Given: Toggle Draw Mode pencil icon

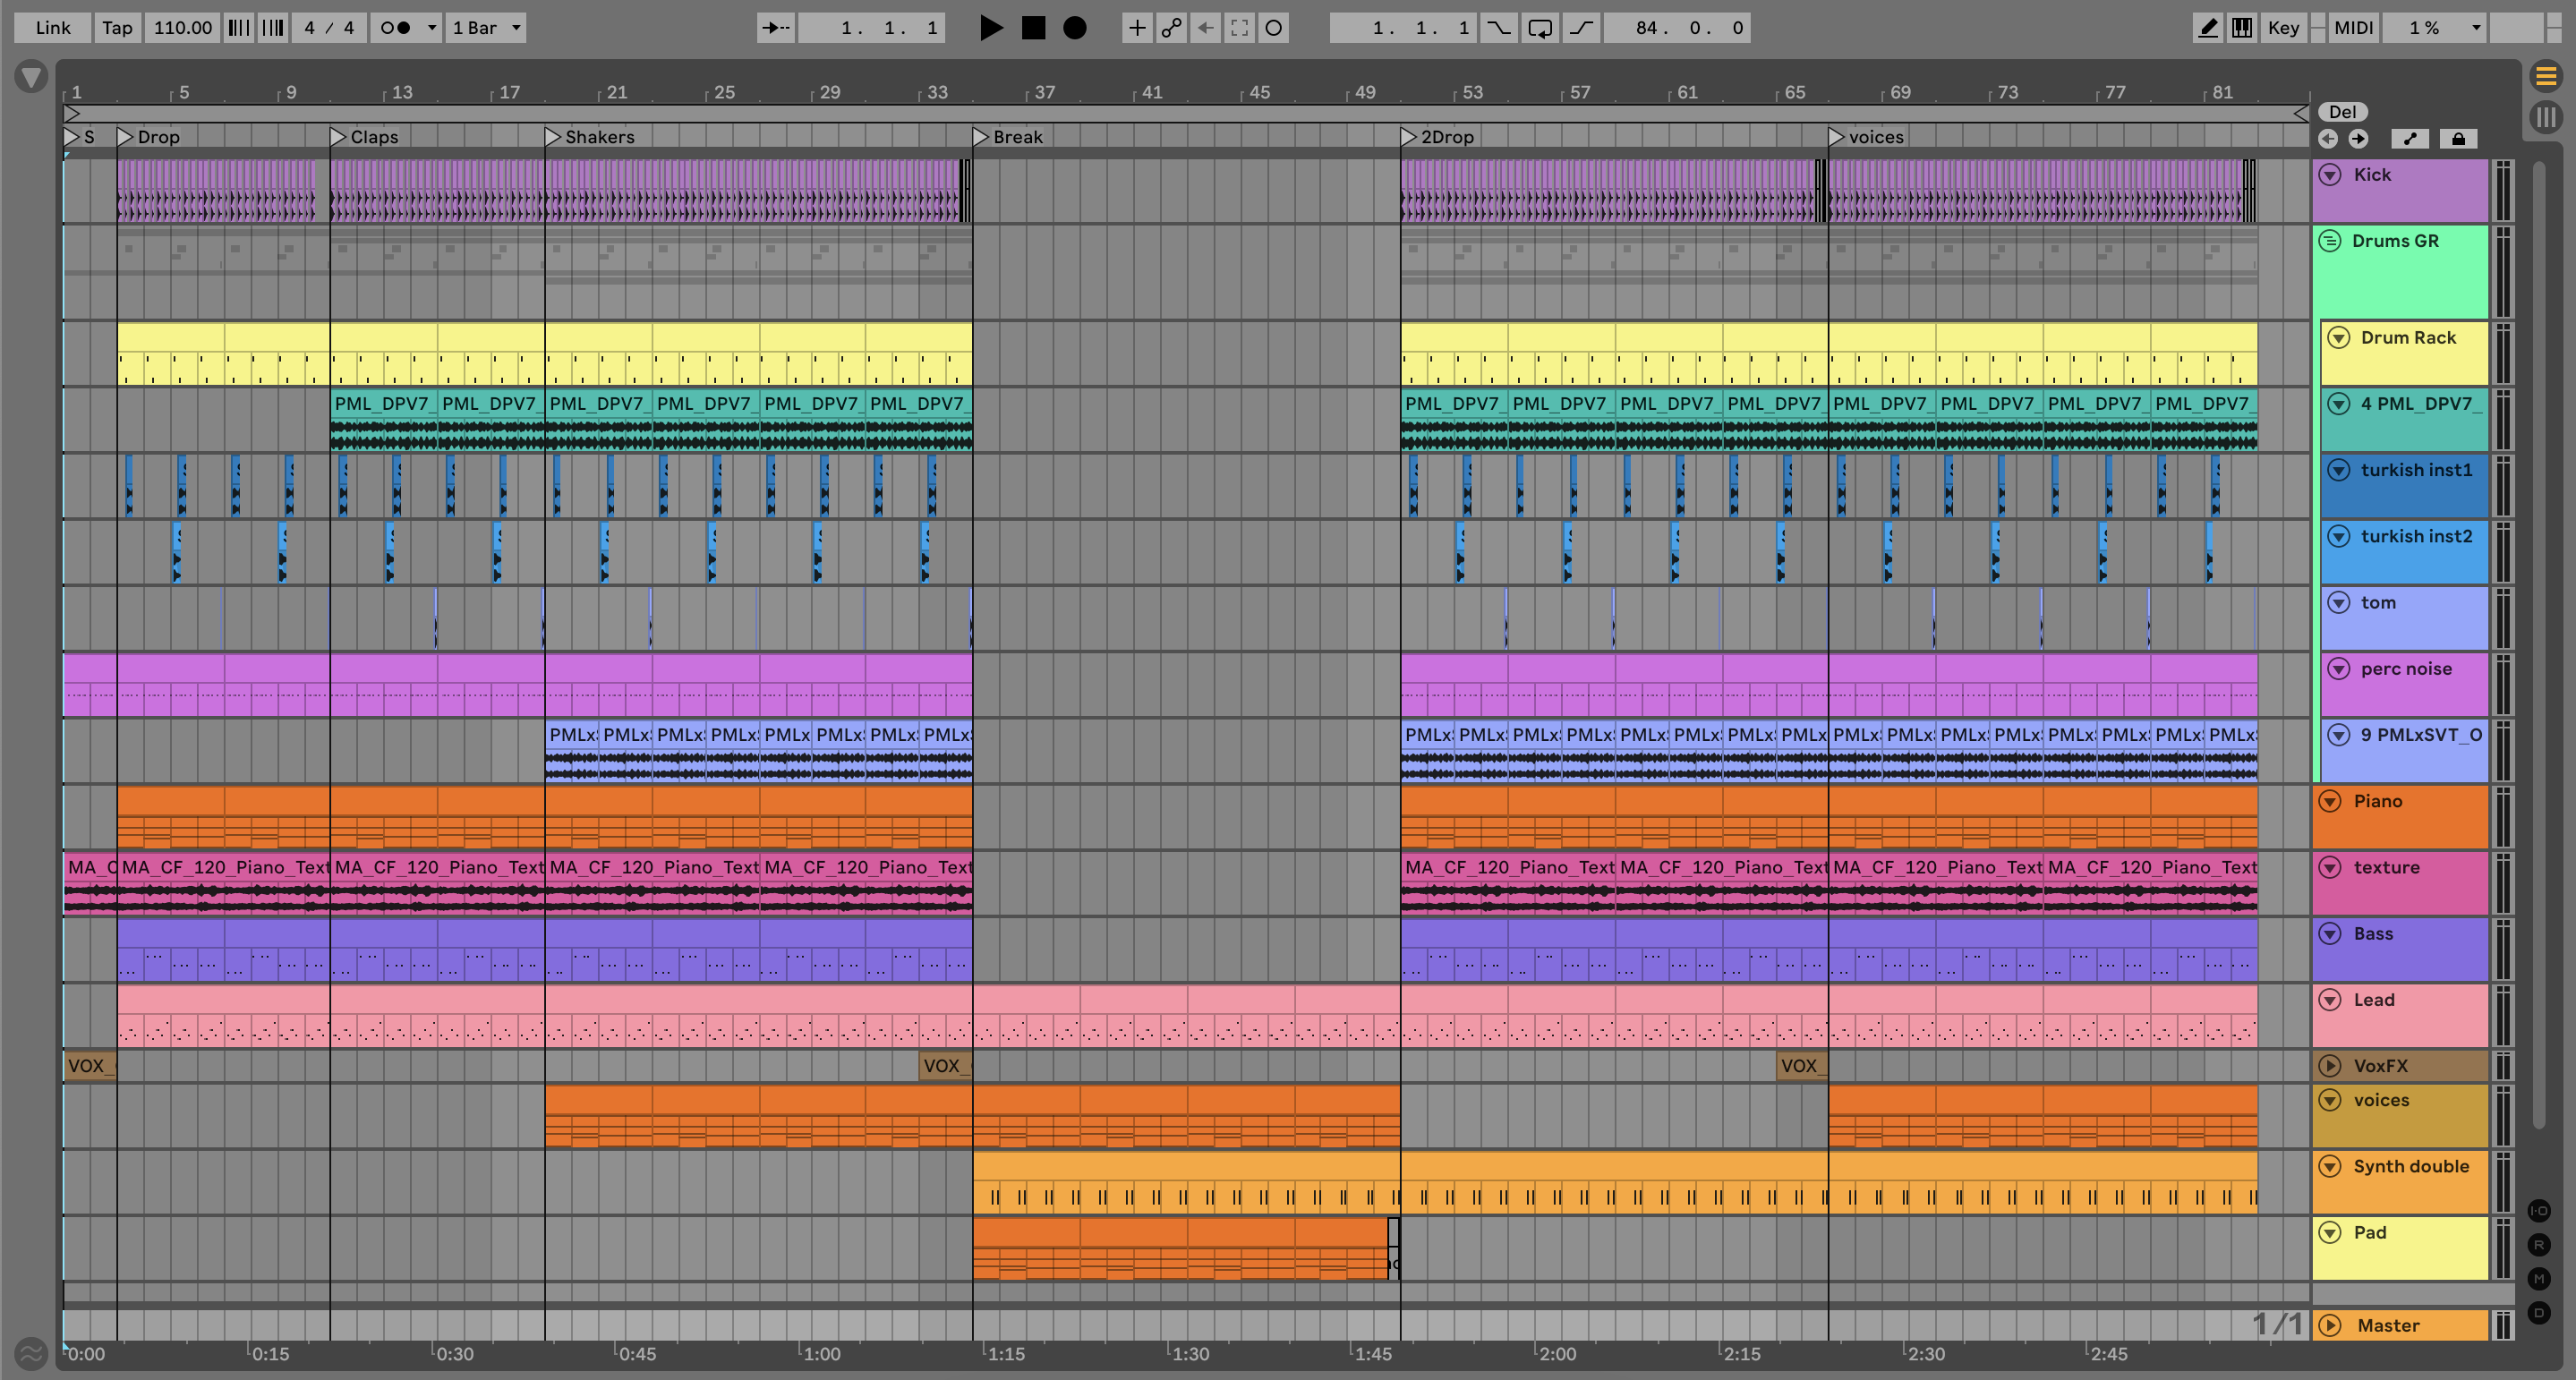Looking at the screenshot, I should [2207, 28].
